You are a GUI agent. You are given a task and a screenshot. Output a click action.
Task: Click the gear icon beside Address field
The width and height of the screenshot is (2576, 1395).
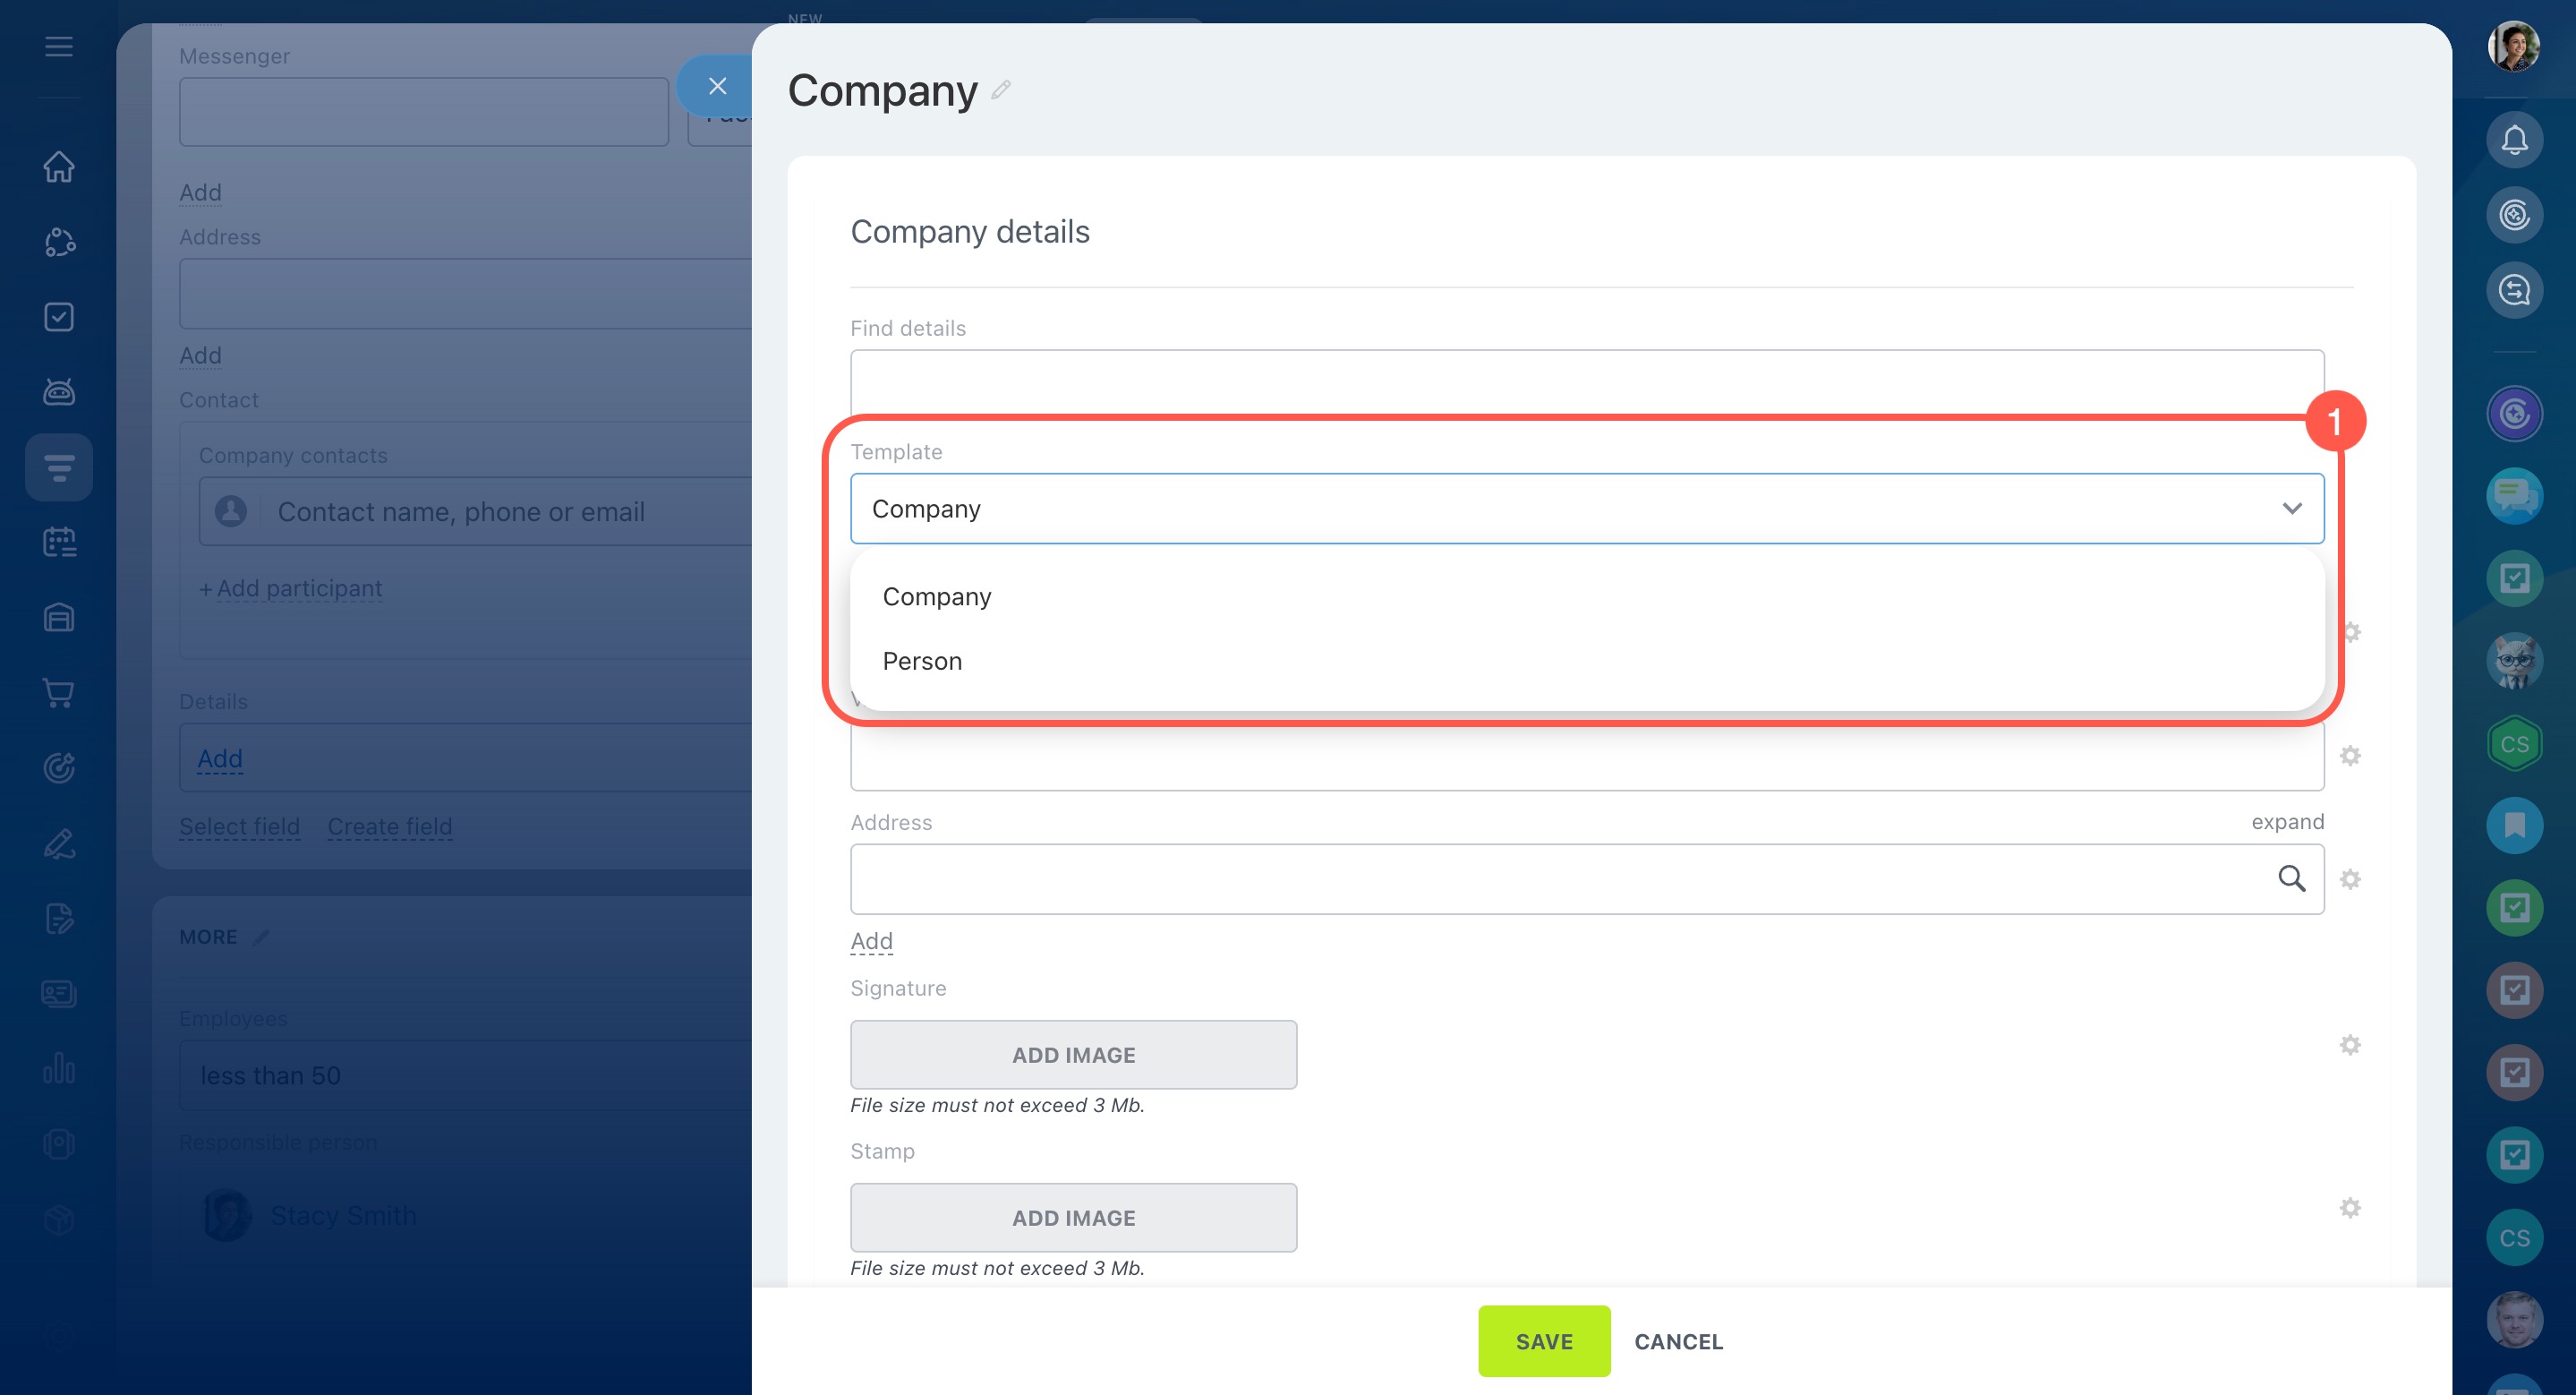pos(2350,879)
